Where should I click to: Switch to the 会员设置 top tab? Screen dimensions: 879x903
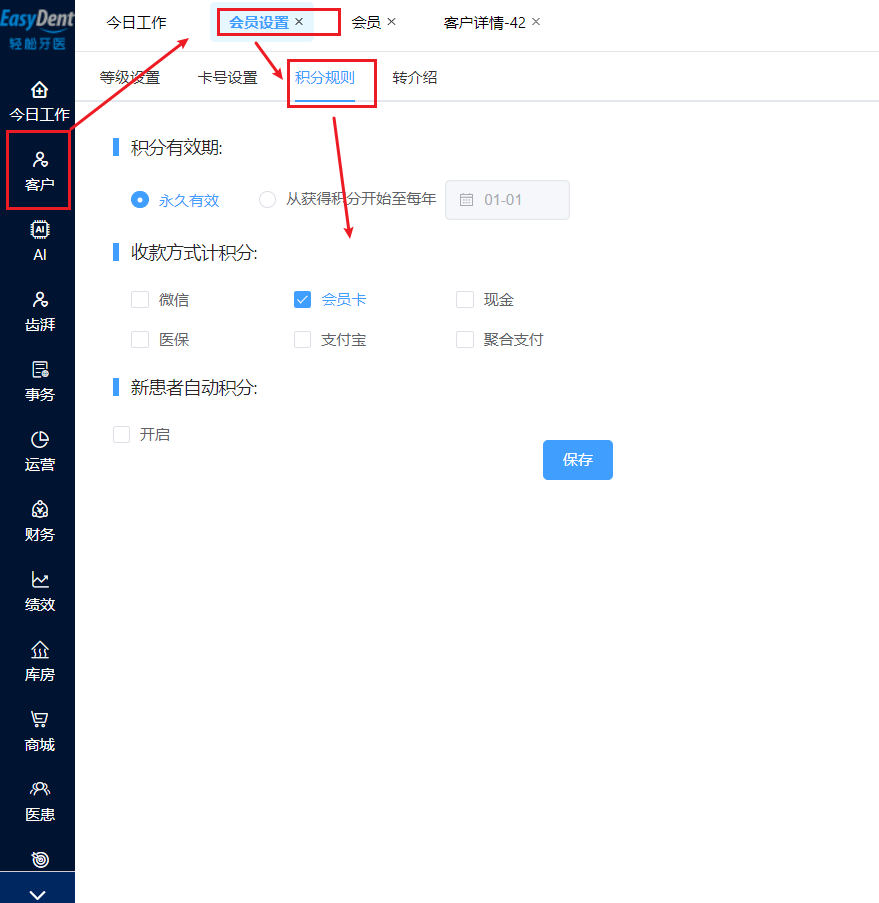259,22
